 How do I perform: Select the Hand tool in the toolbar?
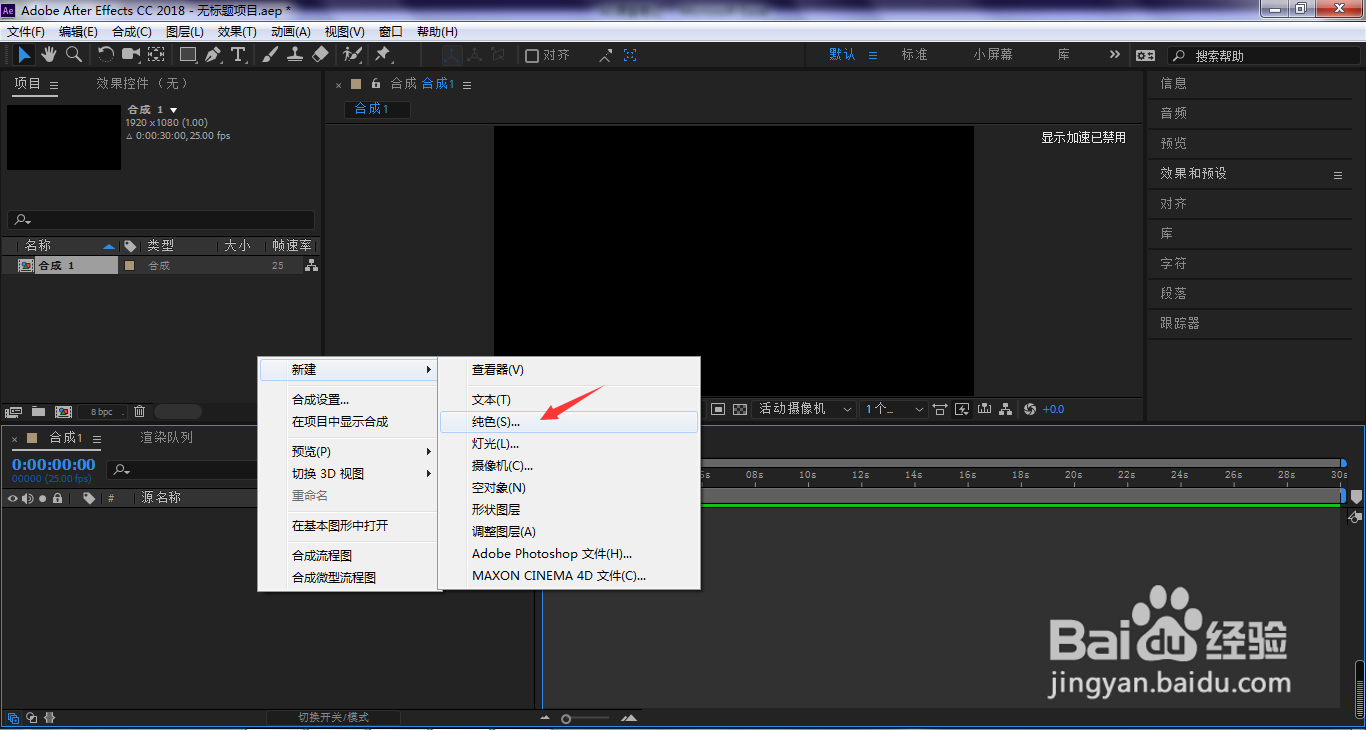[47, 54]
